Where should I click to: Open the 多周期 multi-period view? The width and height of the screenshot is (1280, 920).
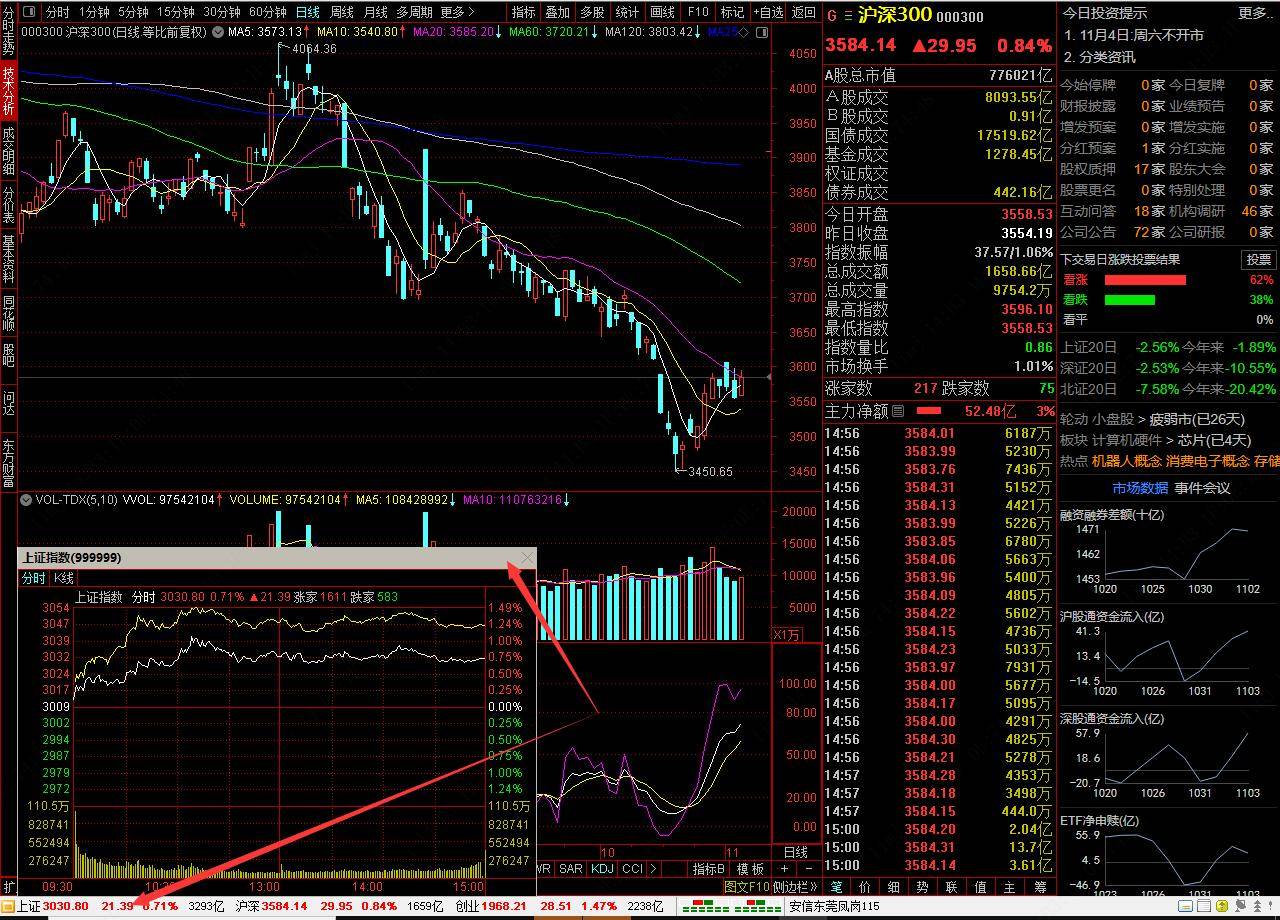414,12
